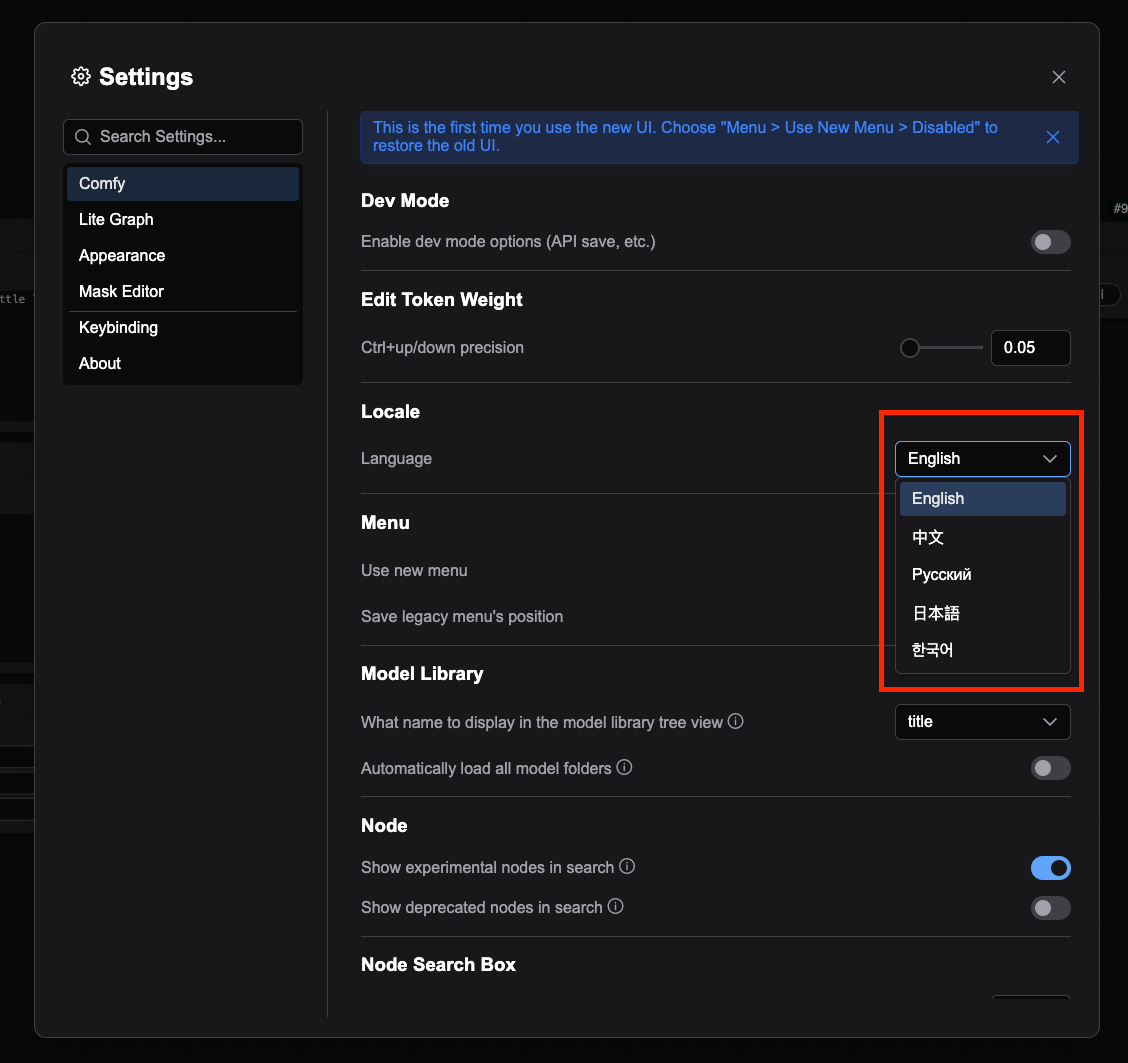Disable show experimental nodes in search
This screenshot has height=1063, width=1128.
click(1051, 868)
